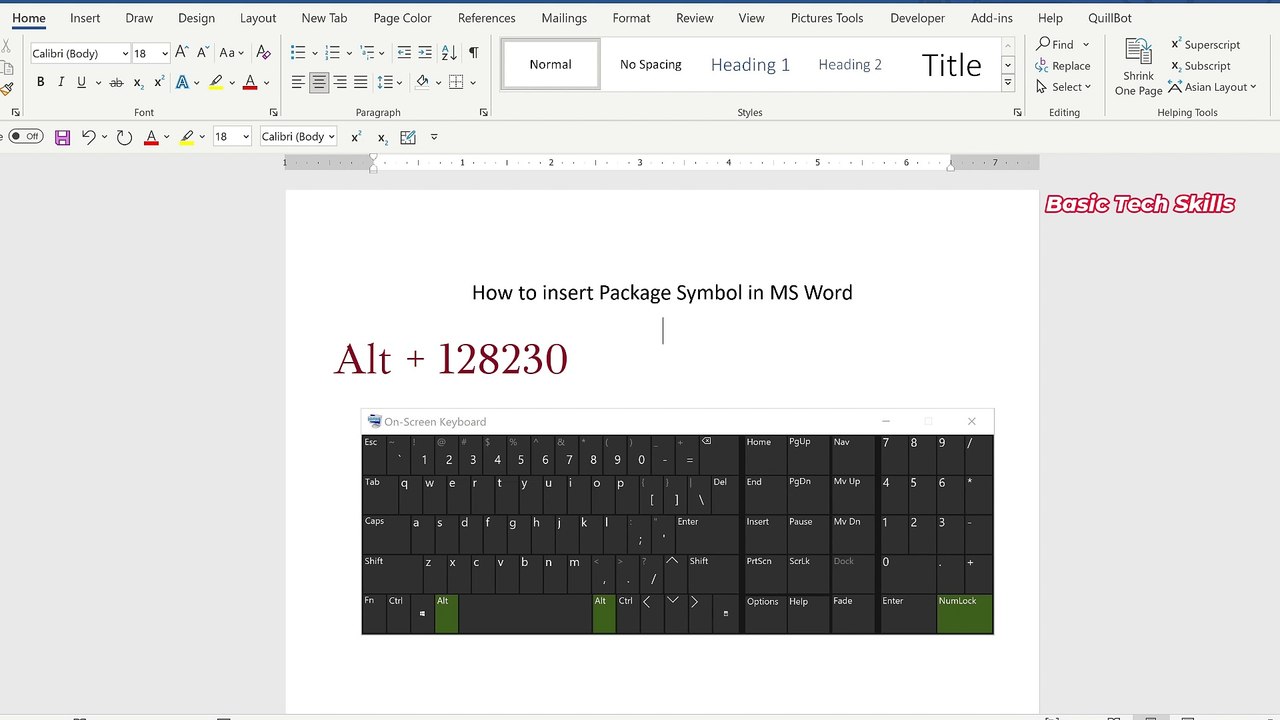Open the Review tab
This screenshot has width=1280, height=720.
(x=694, y=18)
